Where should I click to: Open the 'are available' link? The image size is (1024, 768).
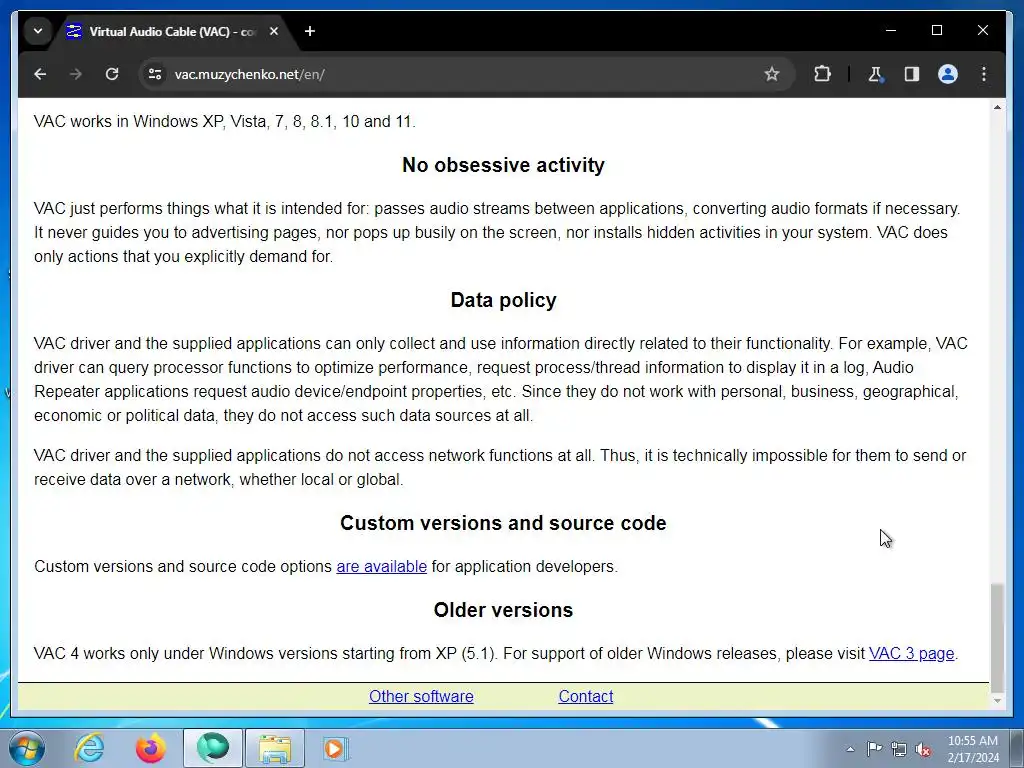coord(381,566)
